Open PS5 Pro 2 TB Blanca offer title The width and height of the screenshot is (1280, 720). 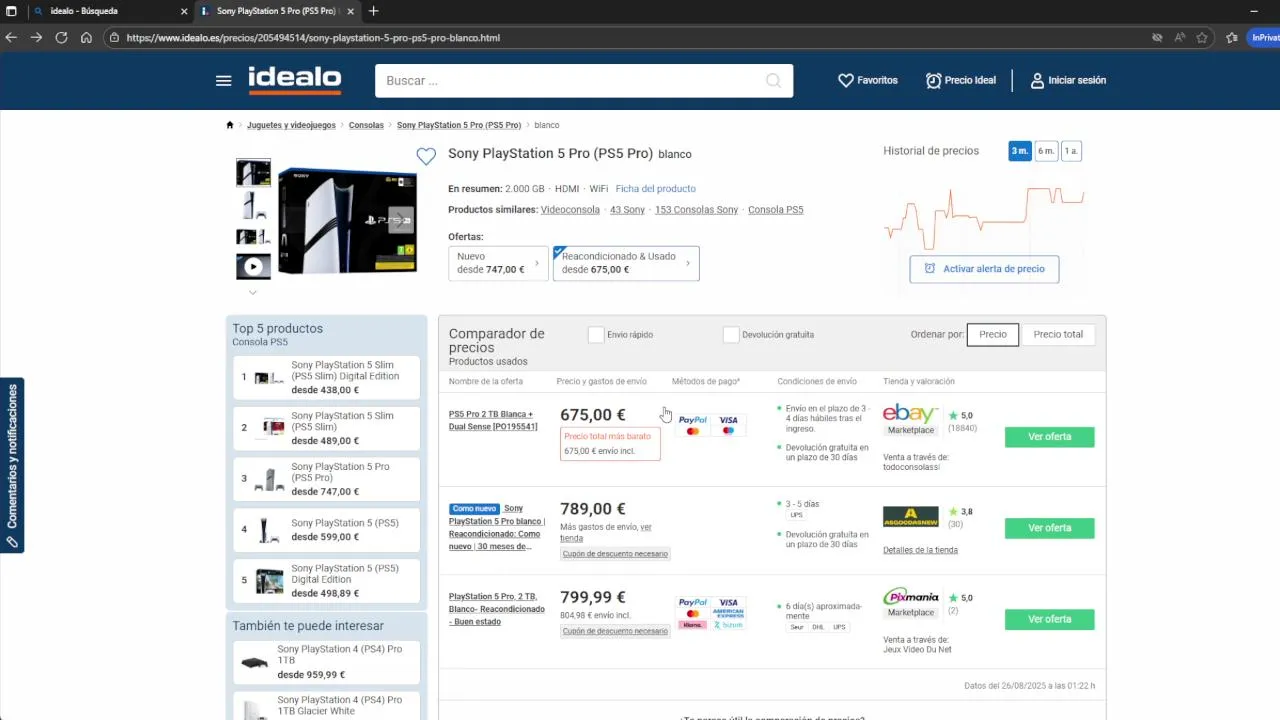(x=493, y=421)
